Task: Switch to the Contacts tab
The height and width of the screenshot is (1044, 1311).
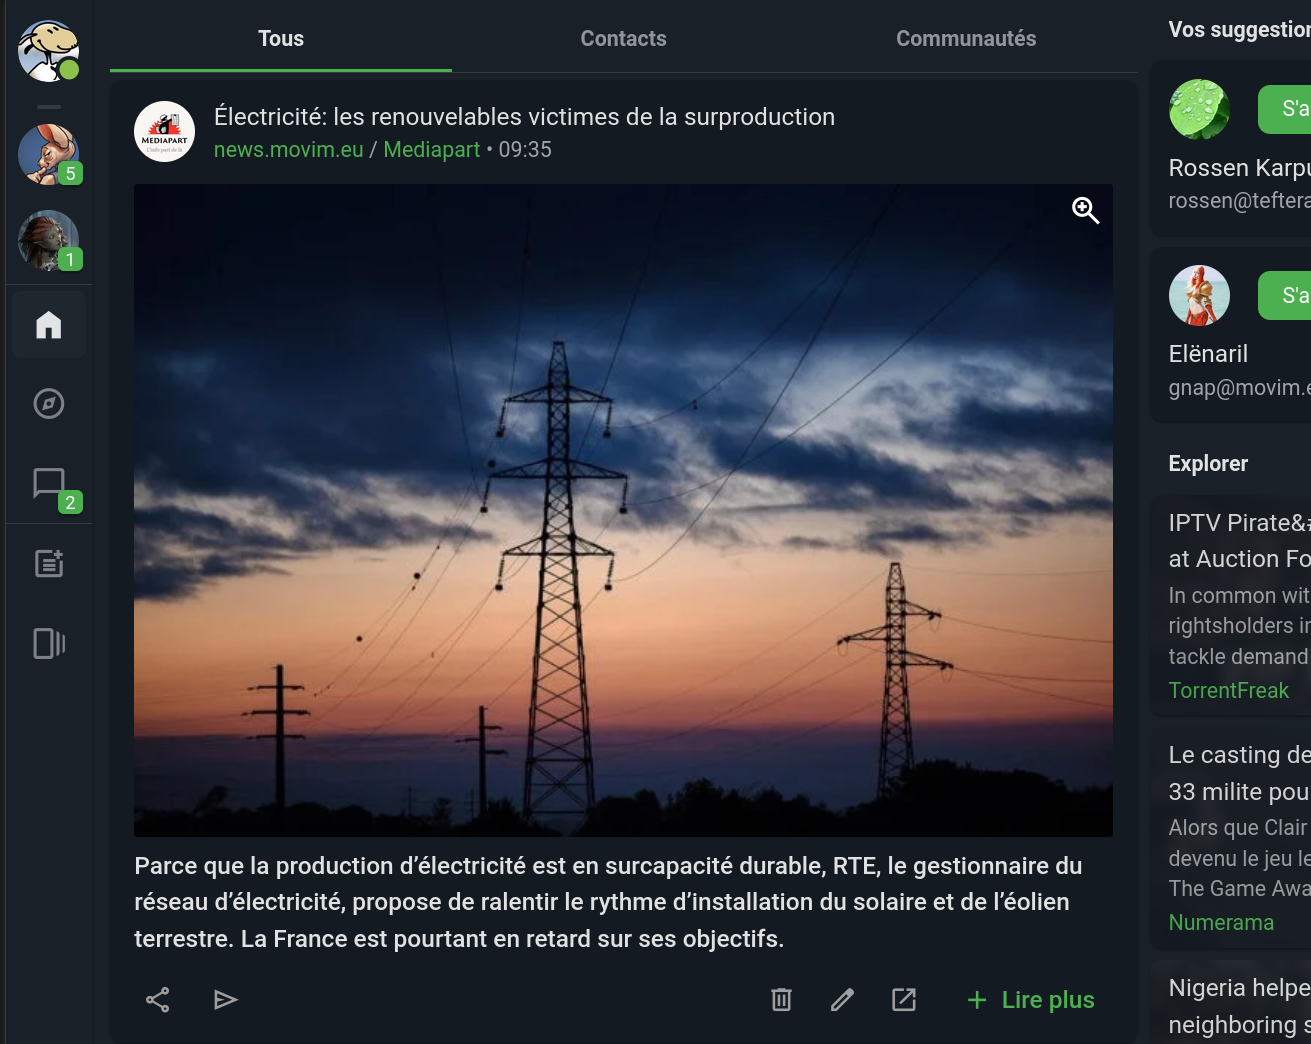Action: pos(623,39)
